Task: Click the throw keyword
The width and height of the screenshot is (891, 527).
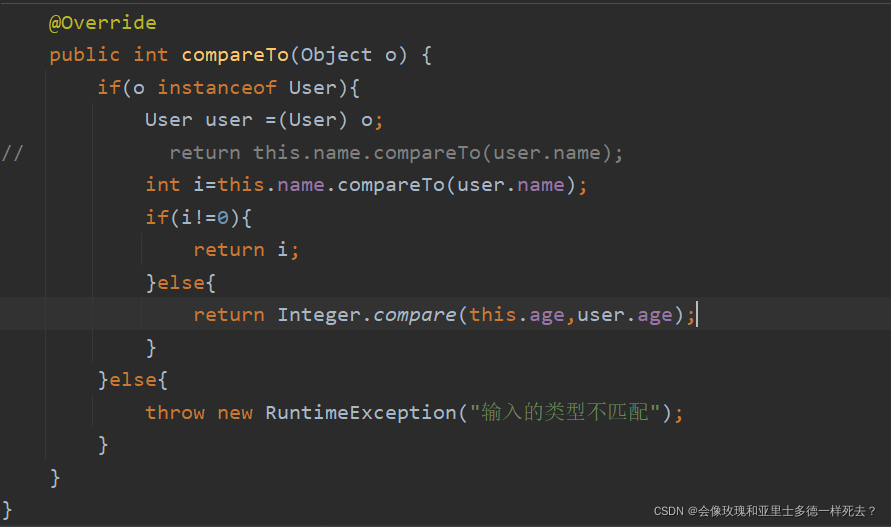Action: tap(175, 413)
